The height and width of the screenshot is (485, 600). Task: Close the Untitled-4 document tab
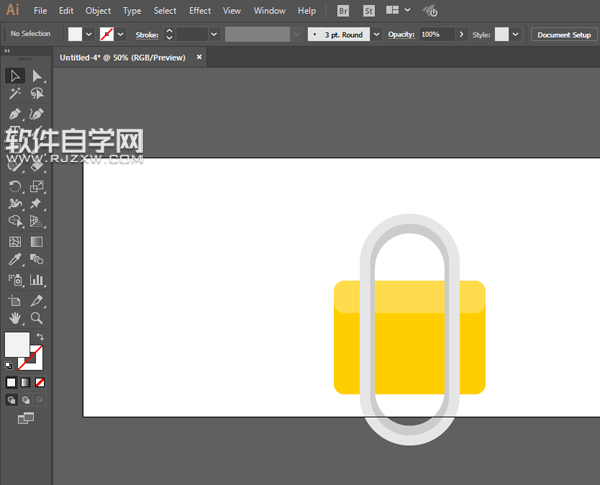pyautogui.click(x=199, y=57)
